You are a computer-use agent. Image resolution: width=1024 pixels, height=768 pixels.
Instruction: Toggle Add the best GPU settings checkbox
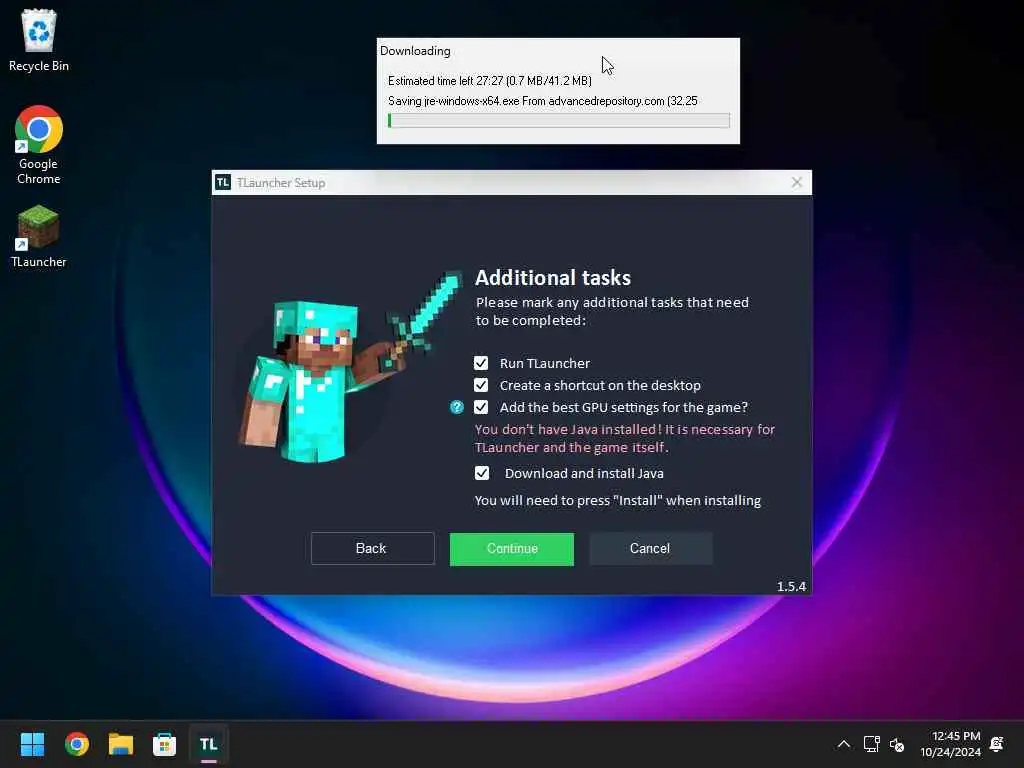click(x=481, y=408)
